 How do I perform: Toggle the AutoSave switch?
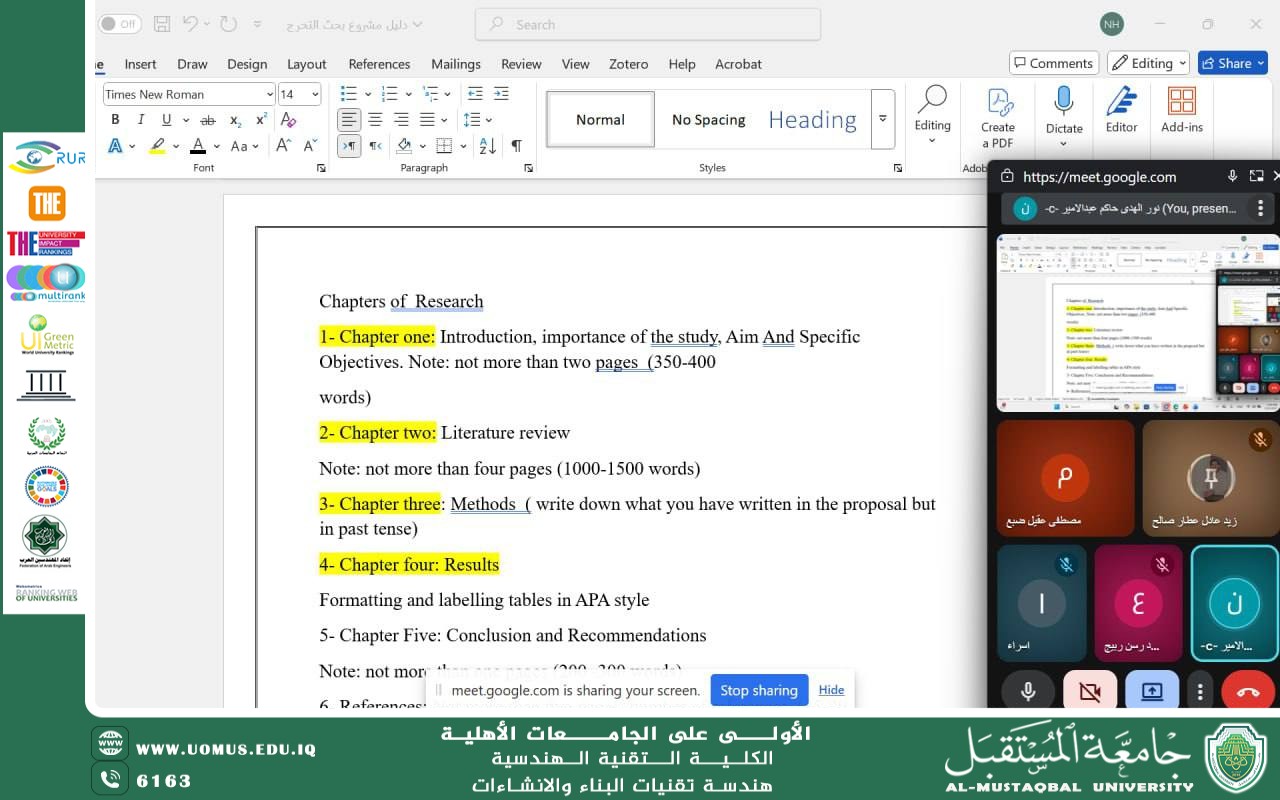[120, 24]
